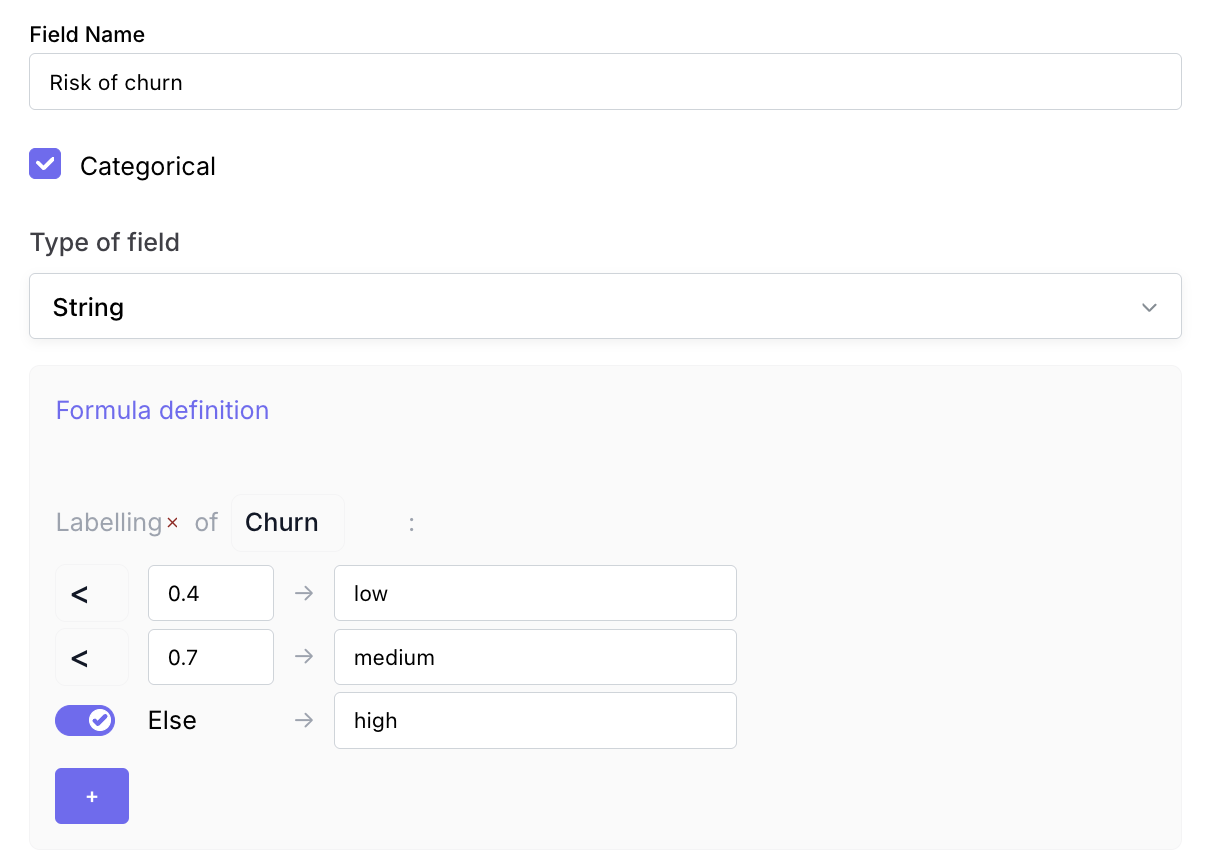Click the 0.7 threshold input

click(210, 657)
